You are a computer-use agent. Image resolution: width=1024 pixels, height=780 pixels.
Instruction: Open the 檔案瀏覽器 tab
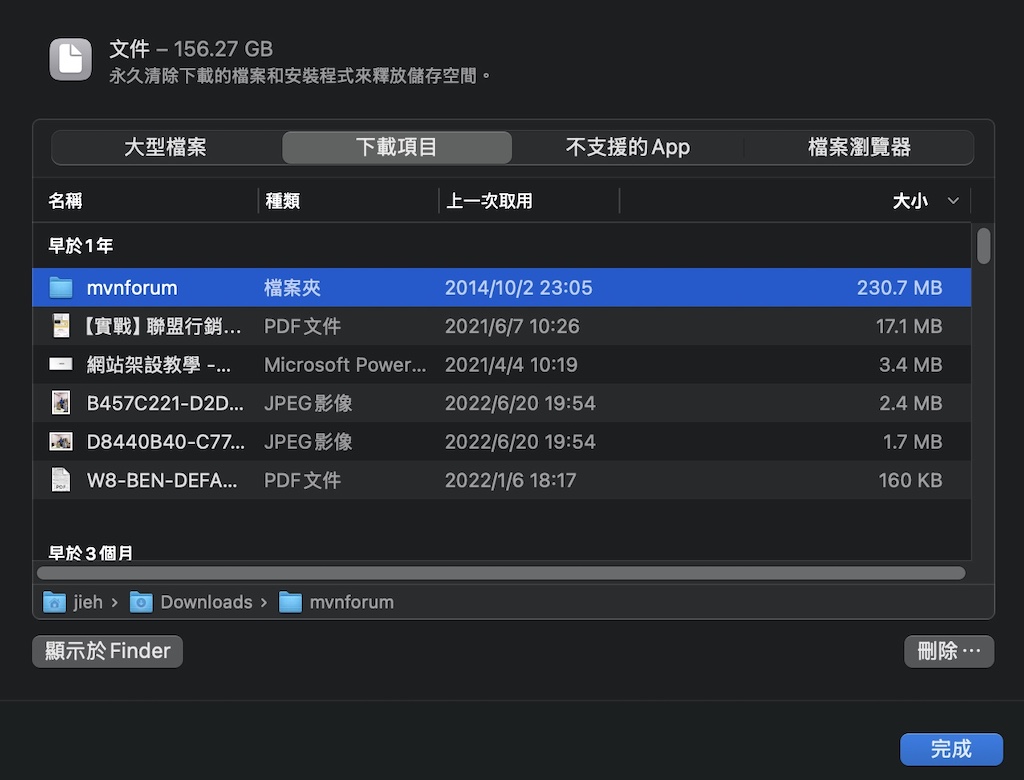pos(859,147)
